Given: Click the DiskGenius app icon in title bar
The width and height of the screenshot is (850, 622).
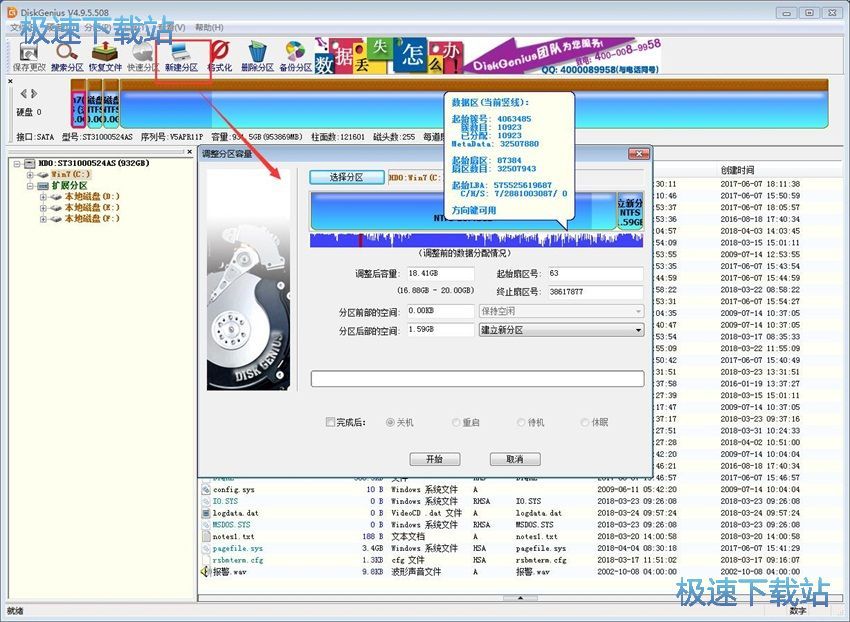Looking at the screenshot, I should [11, 12].
